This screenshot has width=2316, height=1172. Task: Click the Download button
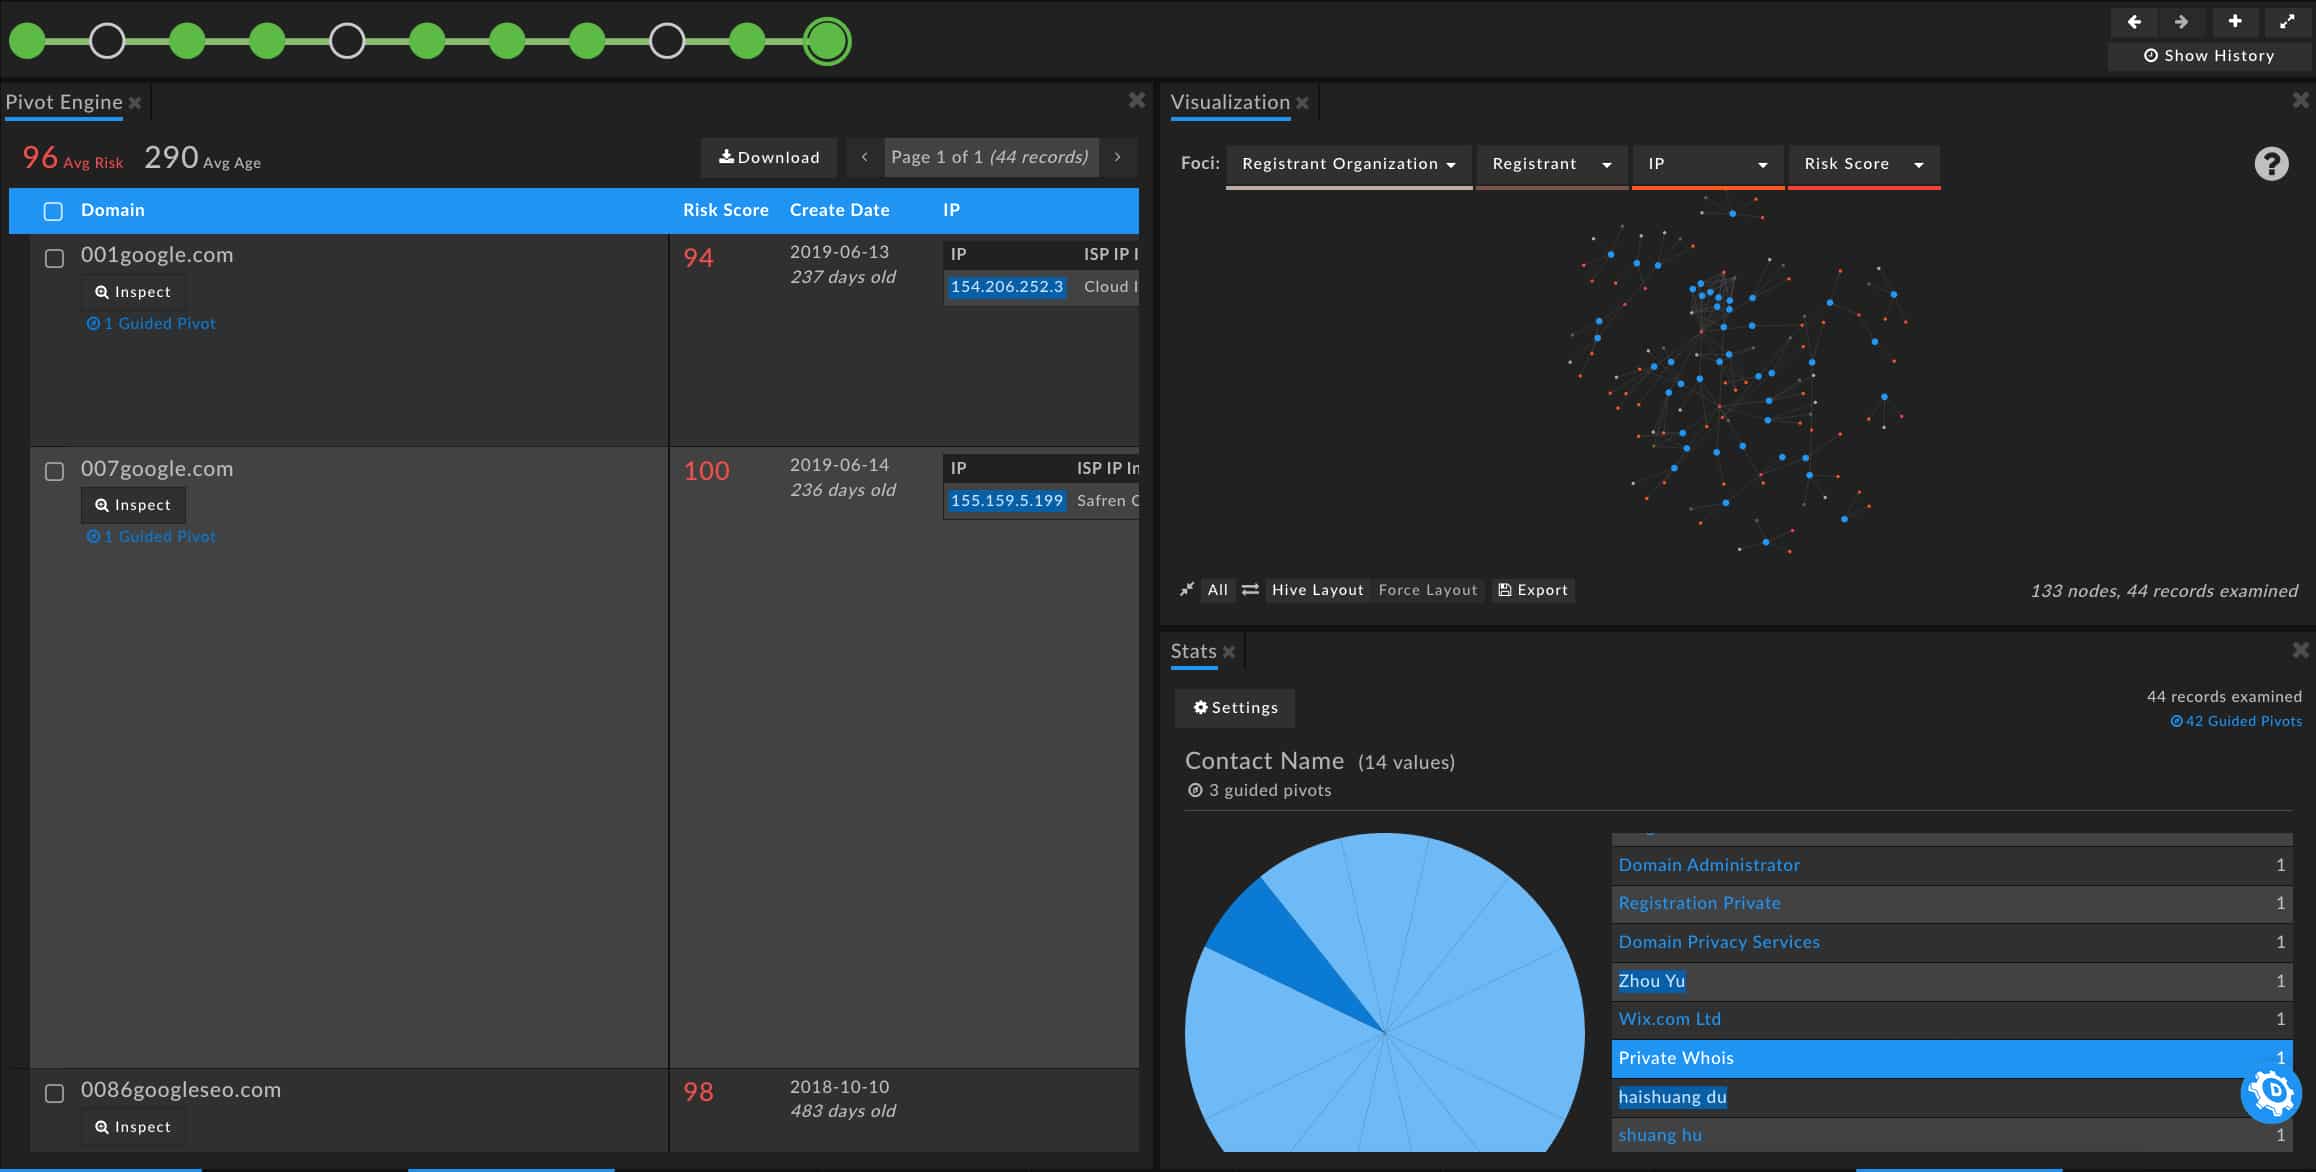tap(768, 157)
